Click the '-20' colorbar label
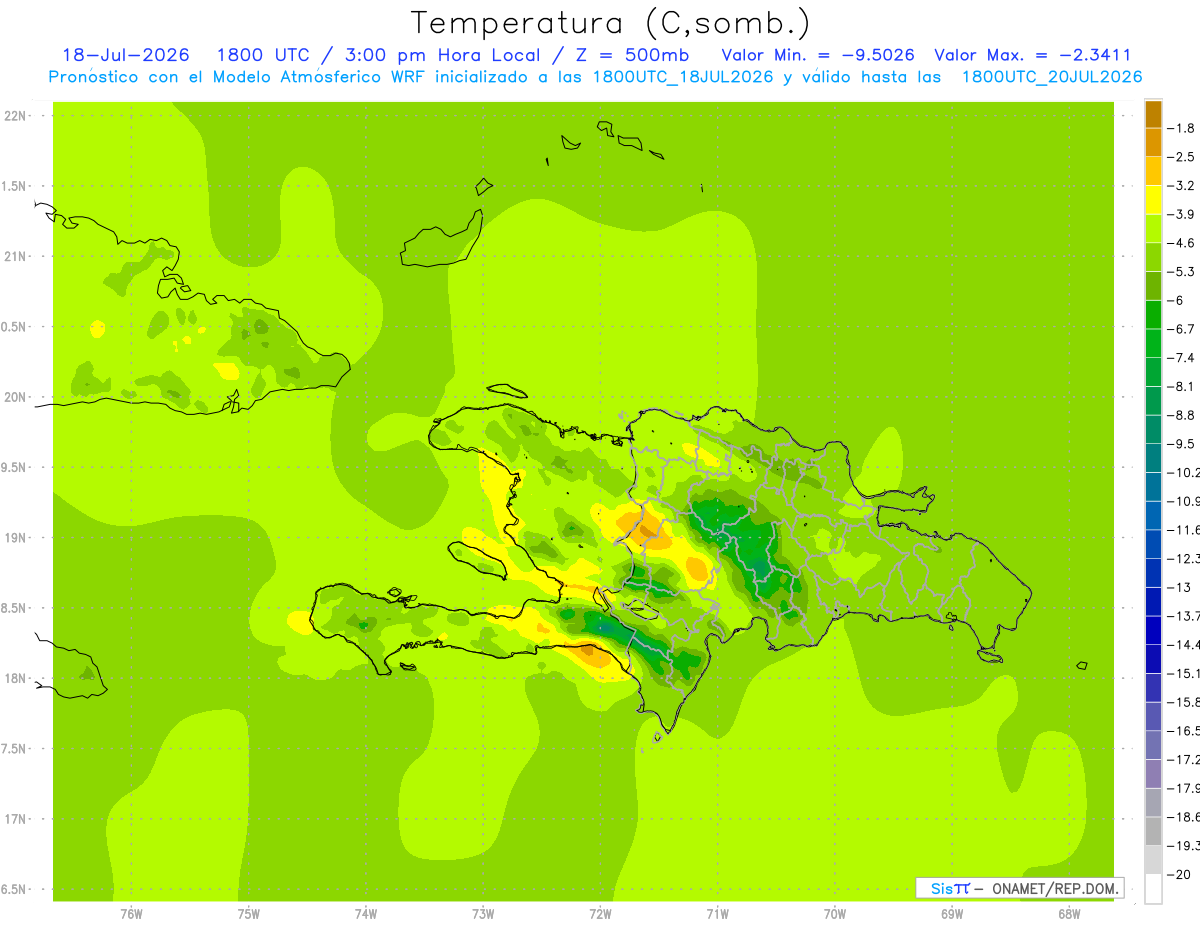This screenshot has height=927, width=1200. coord(1178,874)
